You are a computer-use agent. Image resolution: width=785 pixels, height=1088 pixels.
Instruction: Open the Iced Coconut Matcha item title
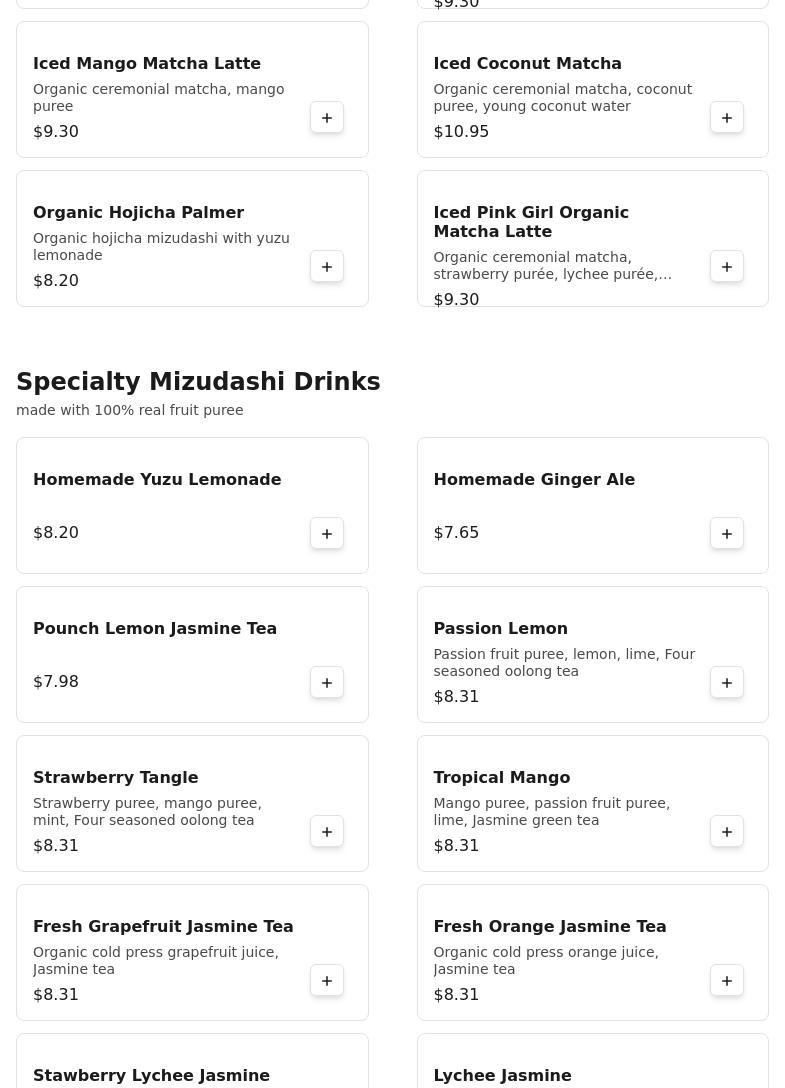click(x=527, y=64)
